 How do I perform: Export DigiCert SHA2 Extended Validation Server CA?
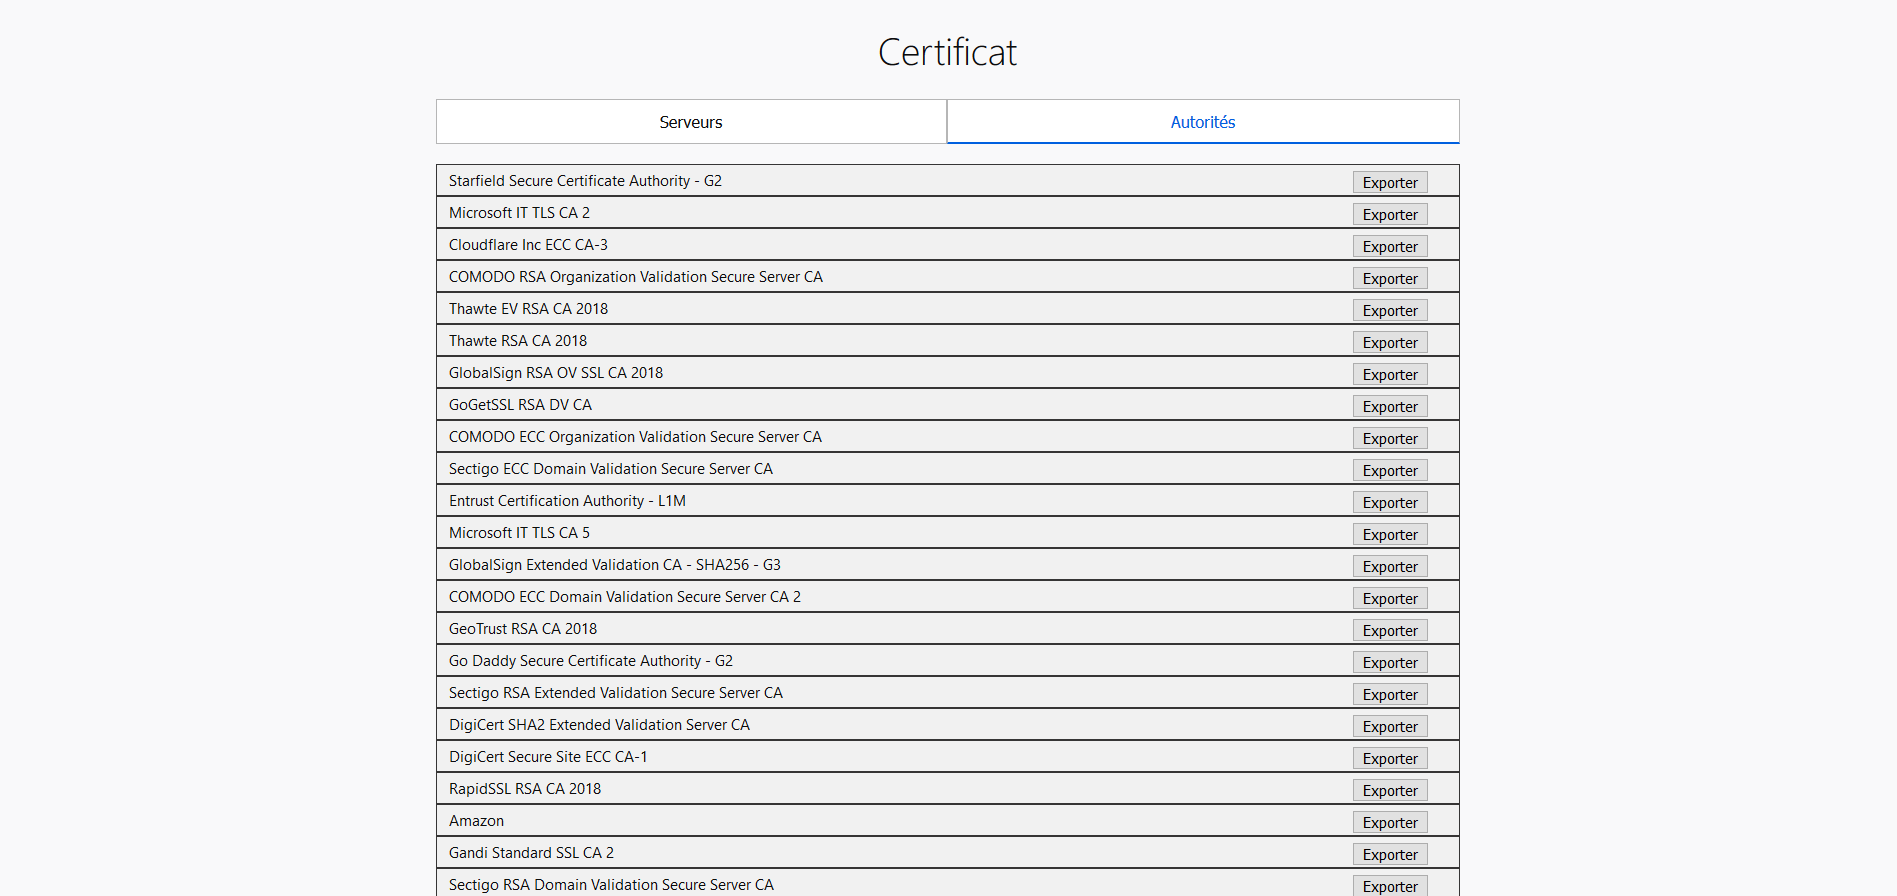(1390, 726)
